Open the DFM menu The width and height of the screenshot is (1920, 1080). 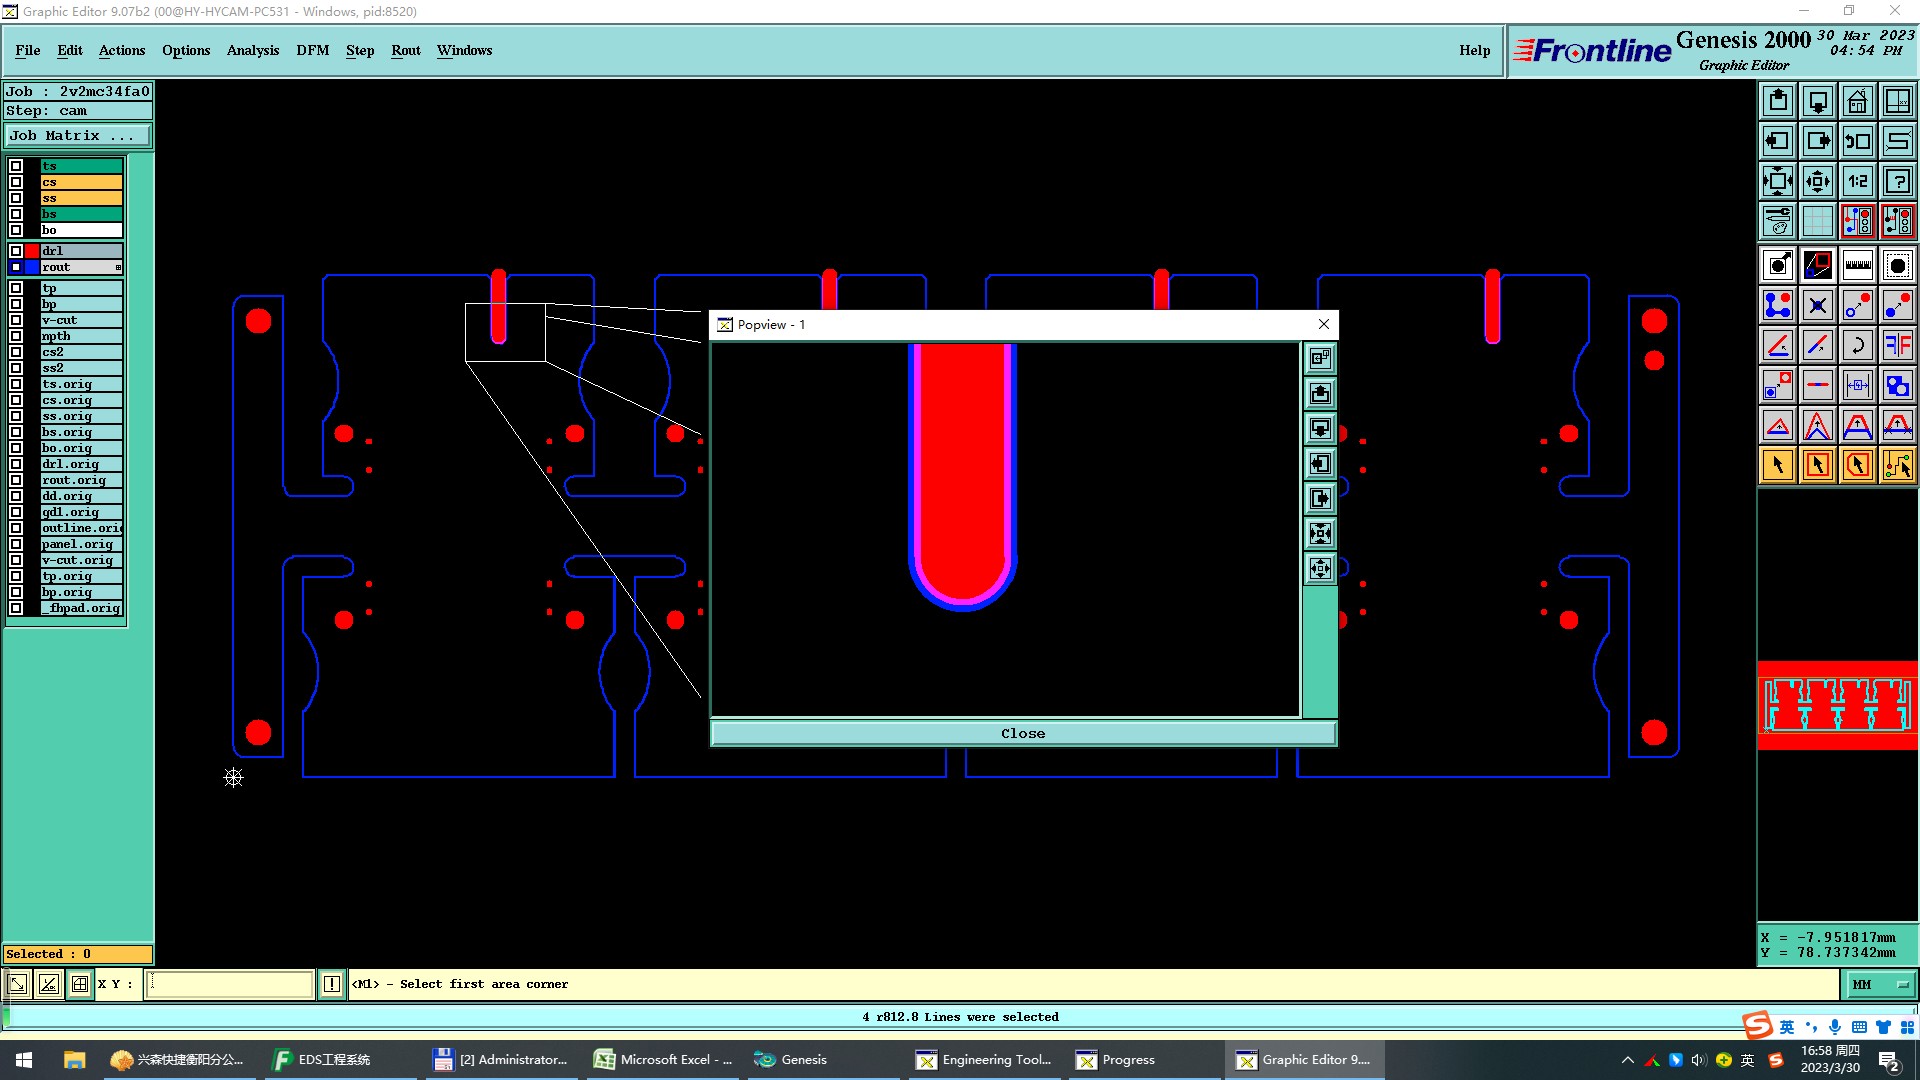312,50
